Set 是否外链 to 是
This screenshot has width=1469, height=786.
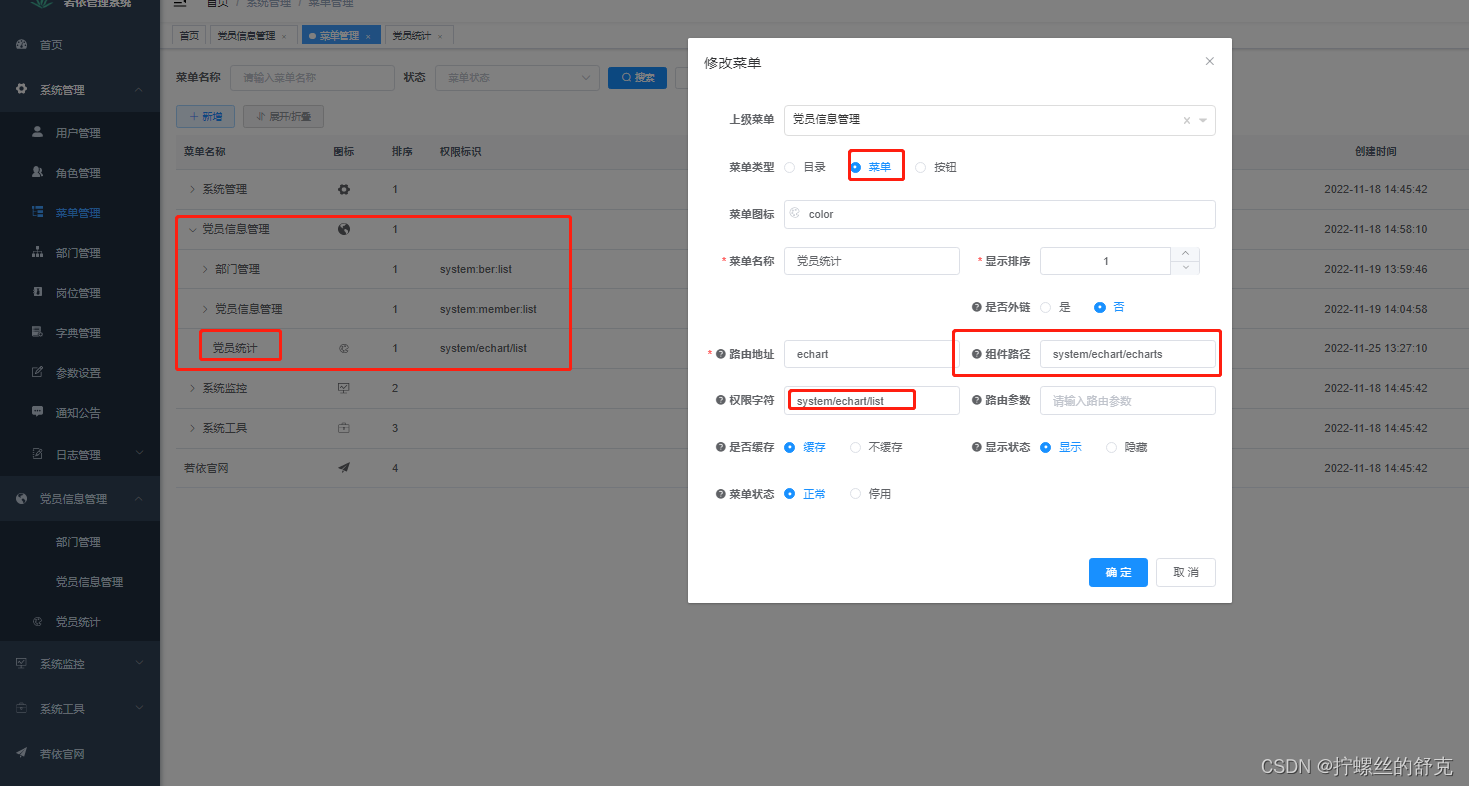pyautogui.click(x=1046, y=307)
